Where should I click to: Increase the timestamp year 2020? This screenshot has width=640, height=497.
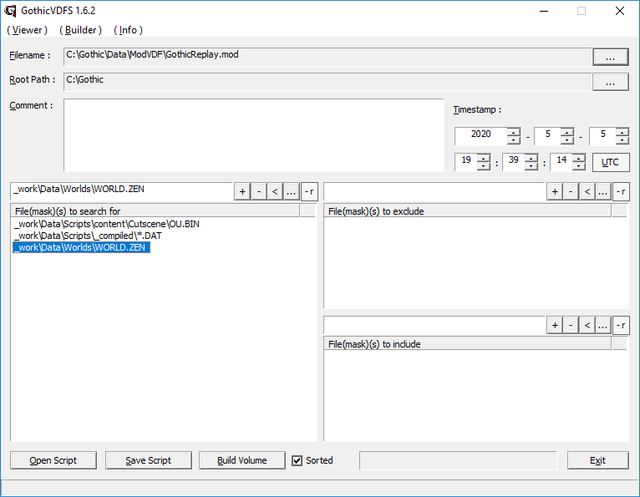click(513, 131)
